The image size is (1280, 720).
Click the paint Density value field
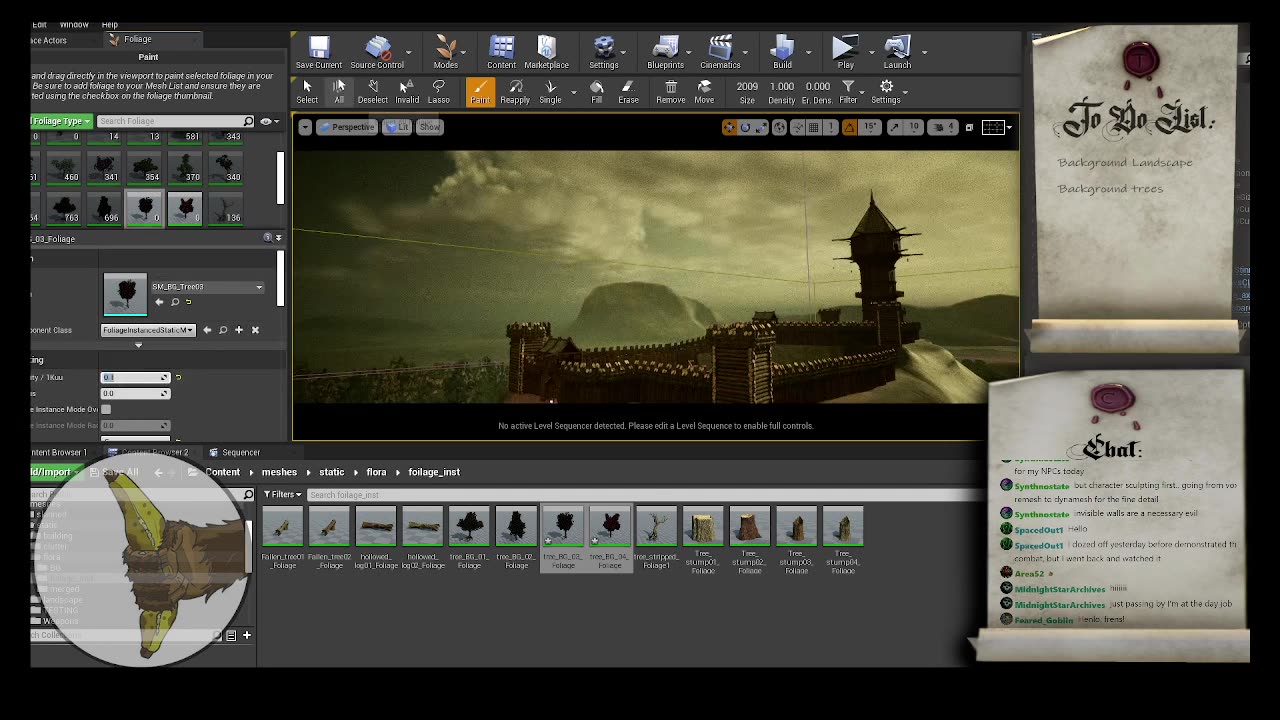pos(782,87)
